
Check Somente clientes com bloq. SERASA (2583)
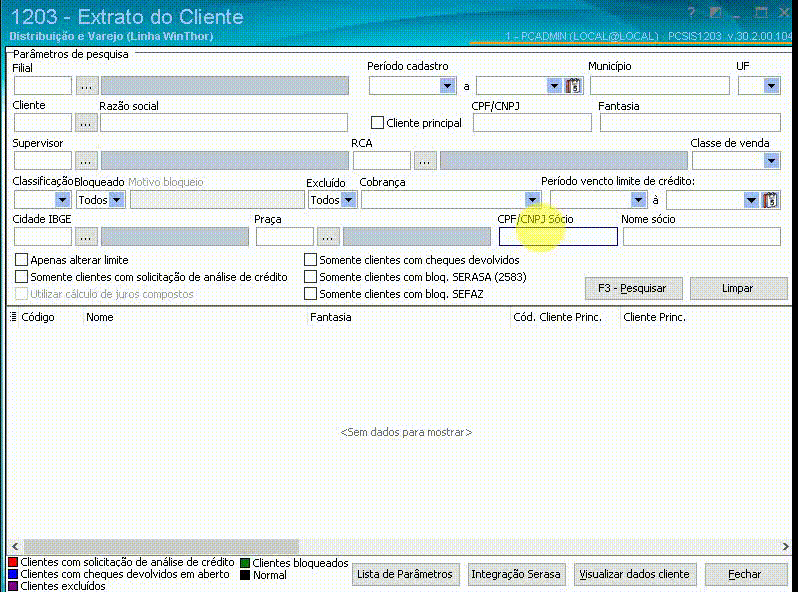(x=310, y=277)
